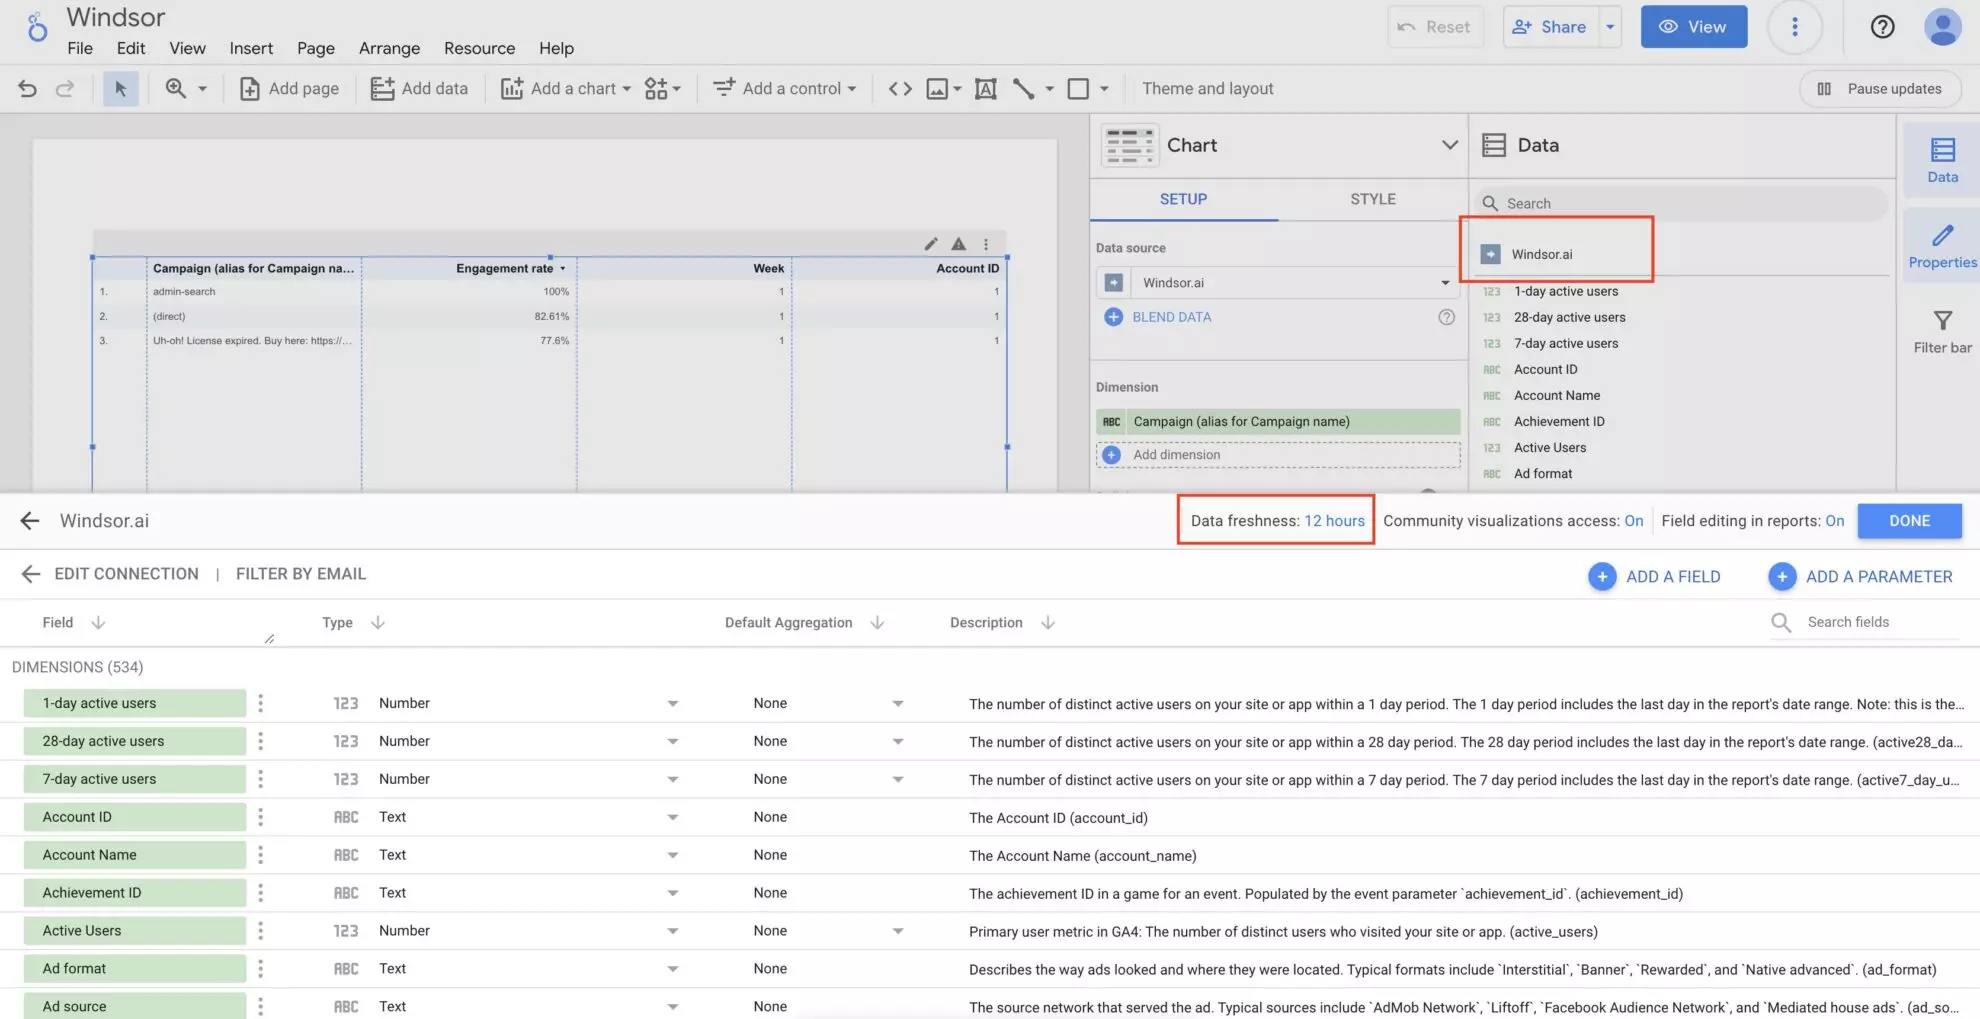
Task: Open the more options vertical dots
Action: [1794, 27]
